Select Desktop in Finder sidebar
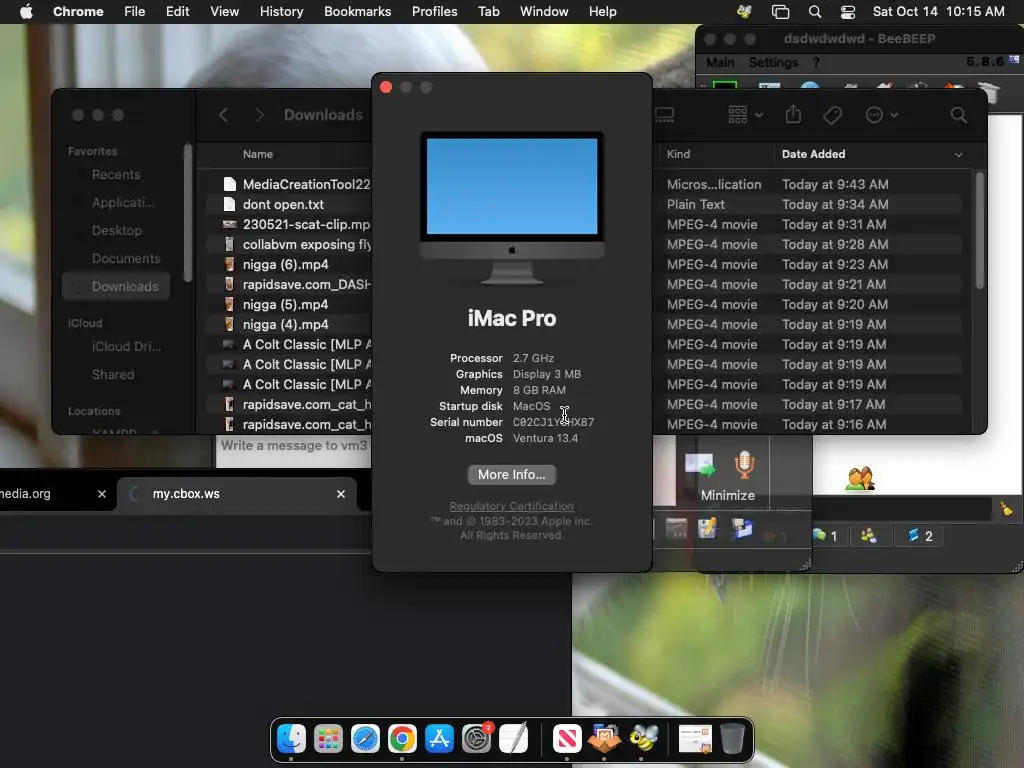The height and width of the screenshot is (768, 1024). [x=117, y=231]
